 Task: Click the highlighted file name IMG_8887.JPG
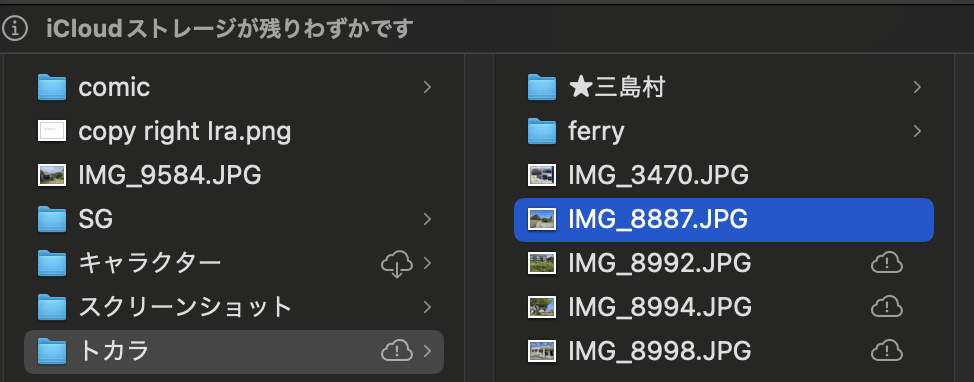coord(658,219)
